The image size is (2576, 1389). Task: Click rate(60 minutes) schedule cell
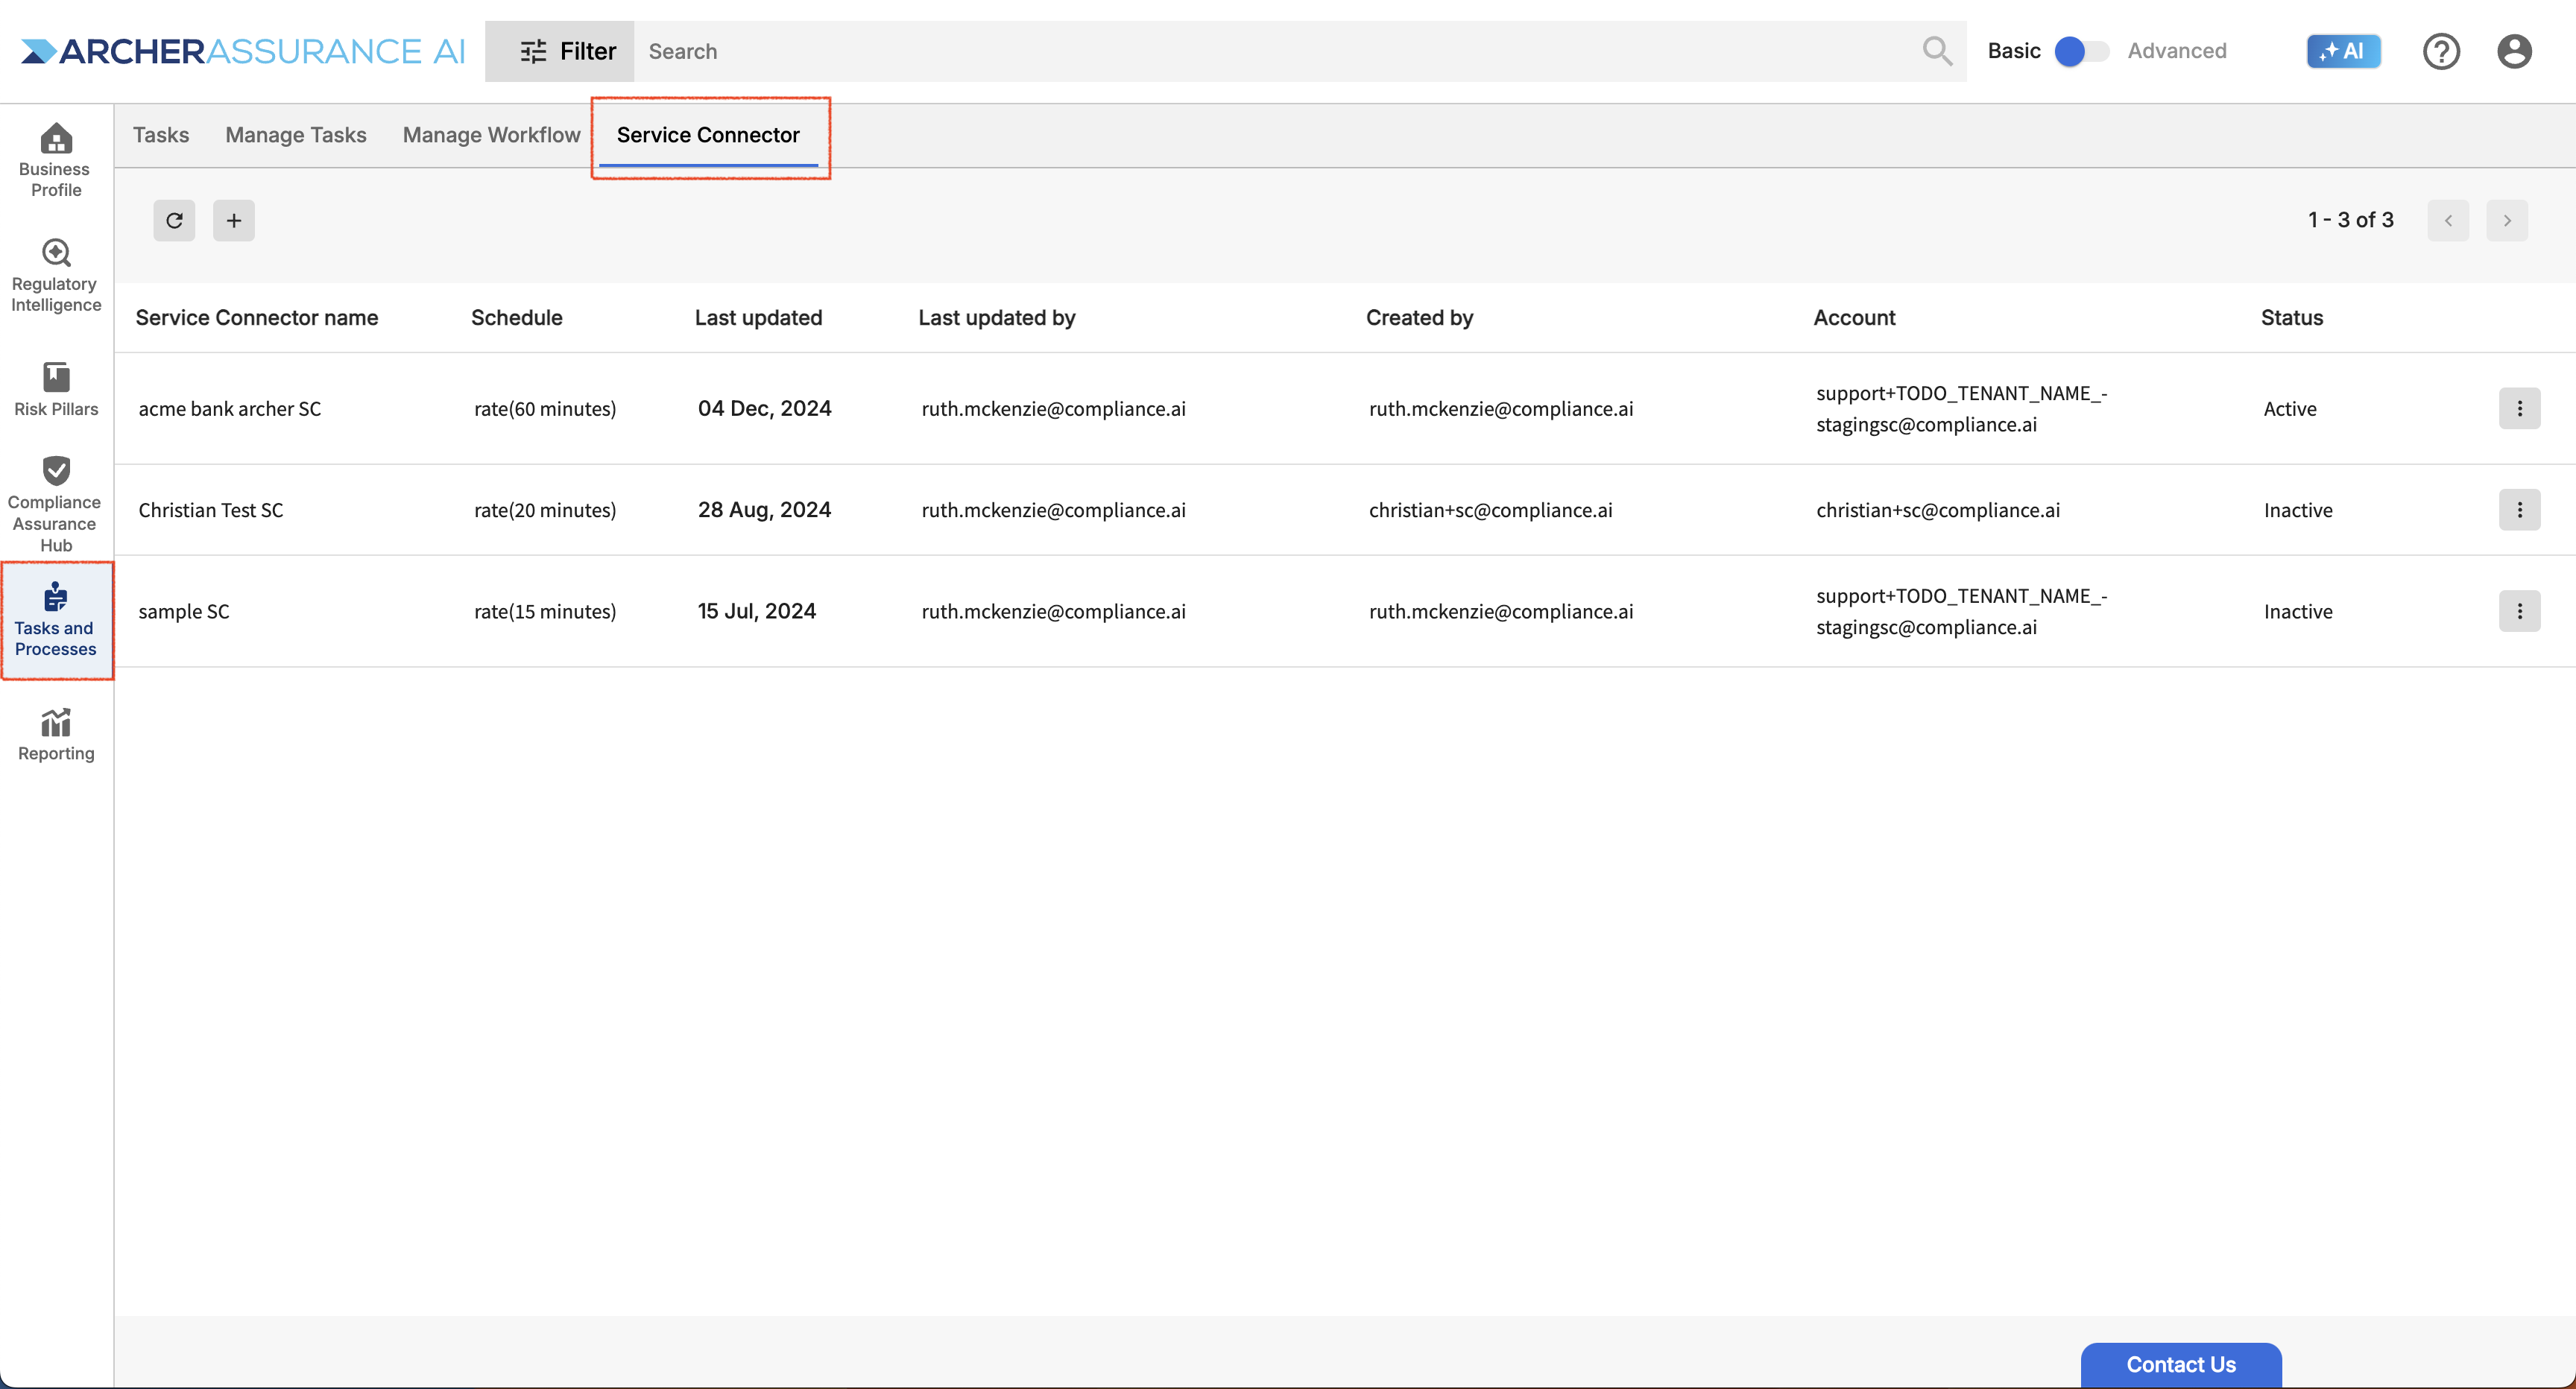(545, 408)
